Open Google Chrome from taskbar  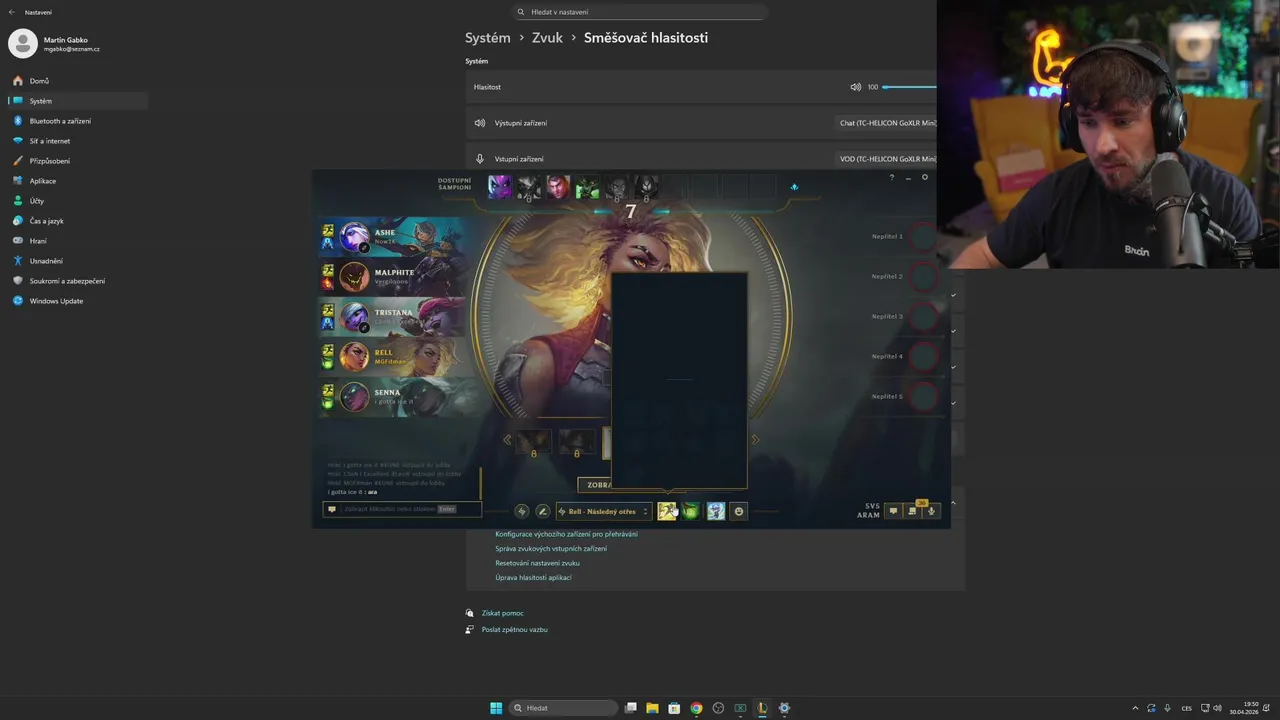click(x=696, y=708)
